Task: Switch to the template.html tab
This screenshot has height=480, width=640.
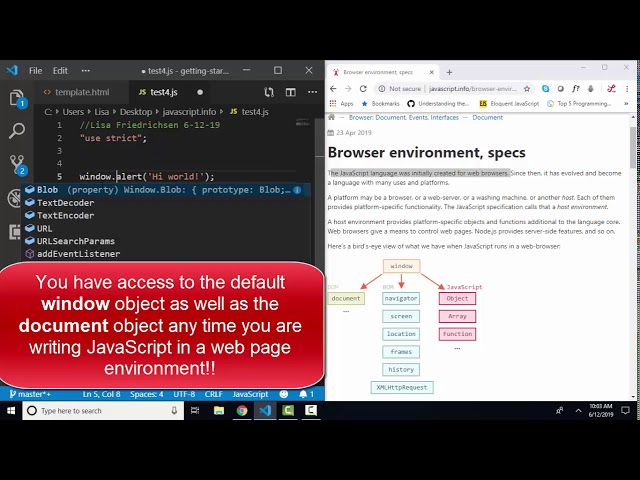Action: tap(77, 92)
